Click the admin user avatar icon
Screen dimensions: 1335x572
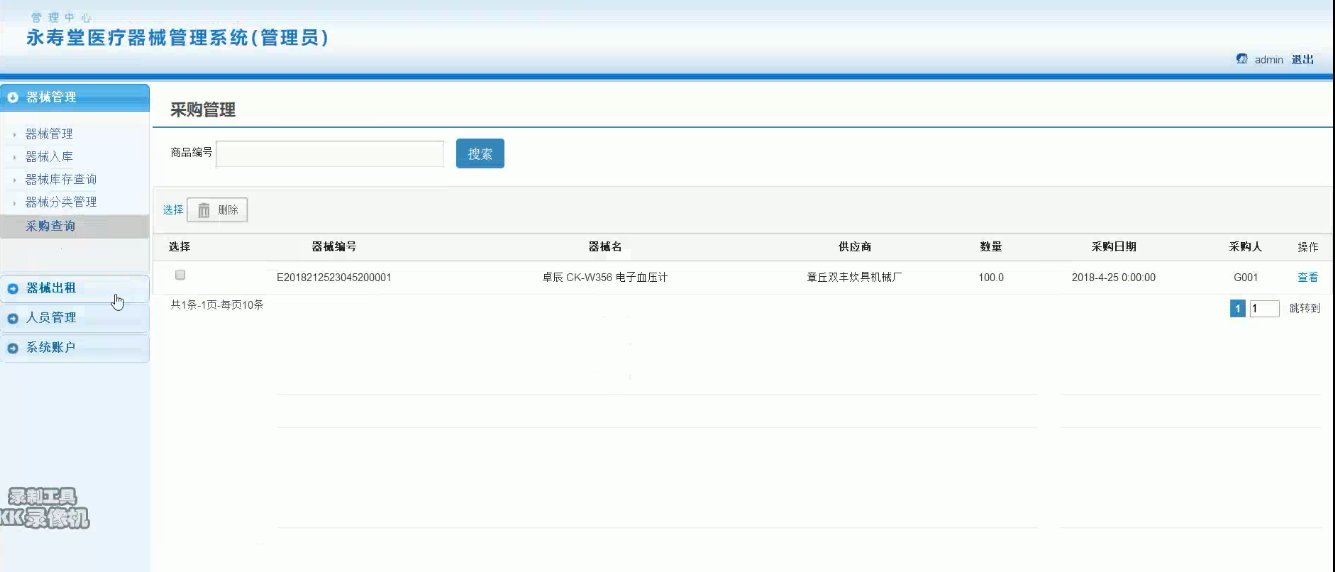click(1242, 60)
